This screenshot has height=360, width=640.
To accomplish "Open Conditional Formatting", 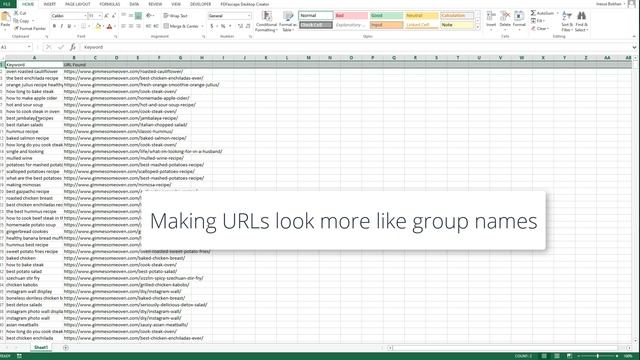I will pos(267,21).
